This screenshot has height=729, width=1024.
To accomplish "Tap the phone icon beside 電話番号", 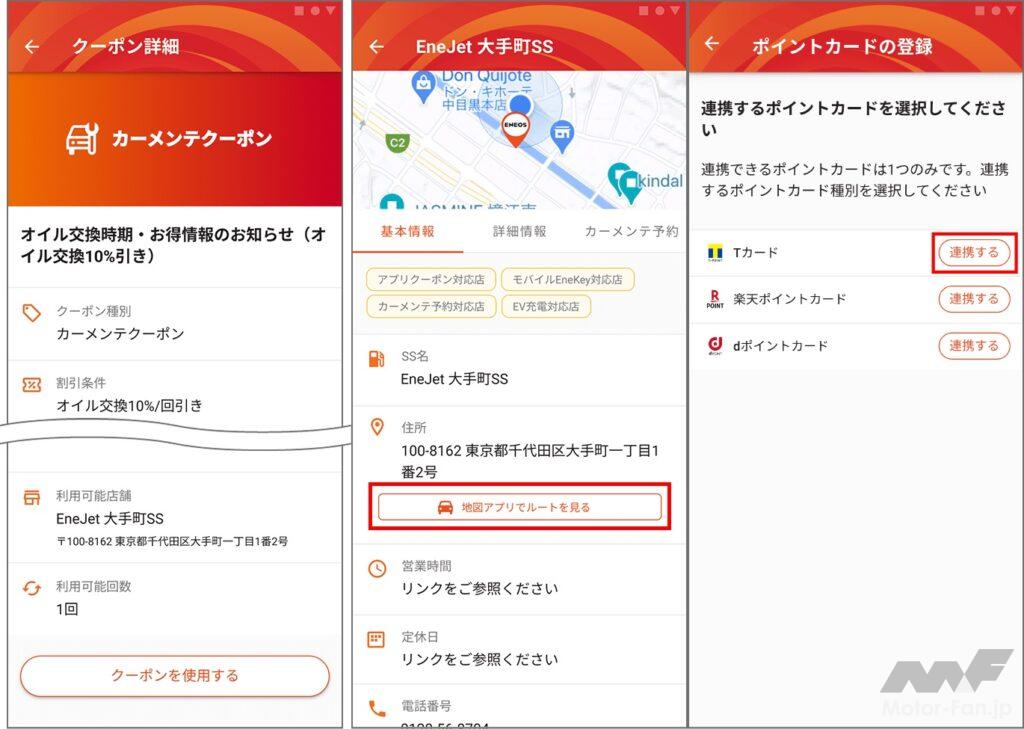I will point(377,709).
